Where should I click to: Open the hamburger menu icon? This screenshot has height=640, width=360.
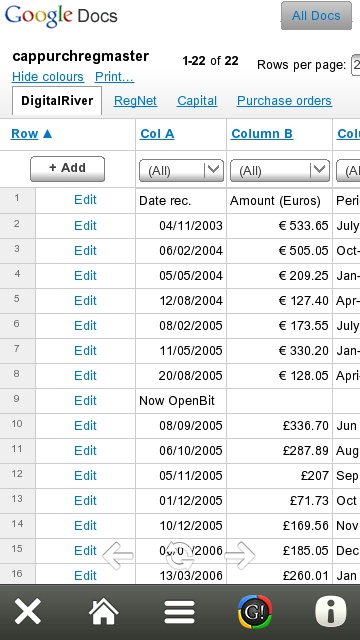coord(179,611)
